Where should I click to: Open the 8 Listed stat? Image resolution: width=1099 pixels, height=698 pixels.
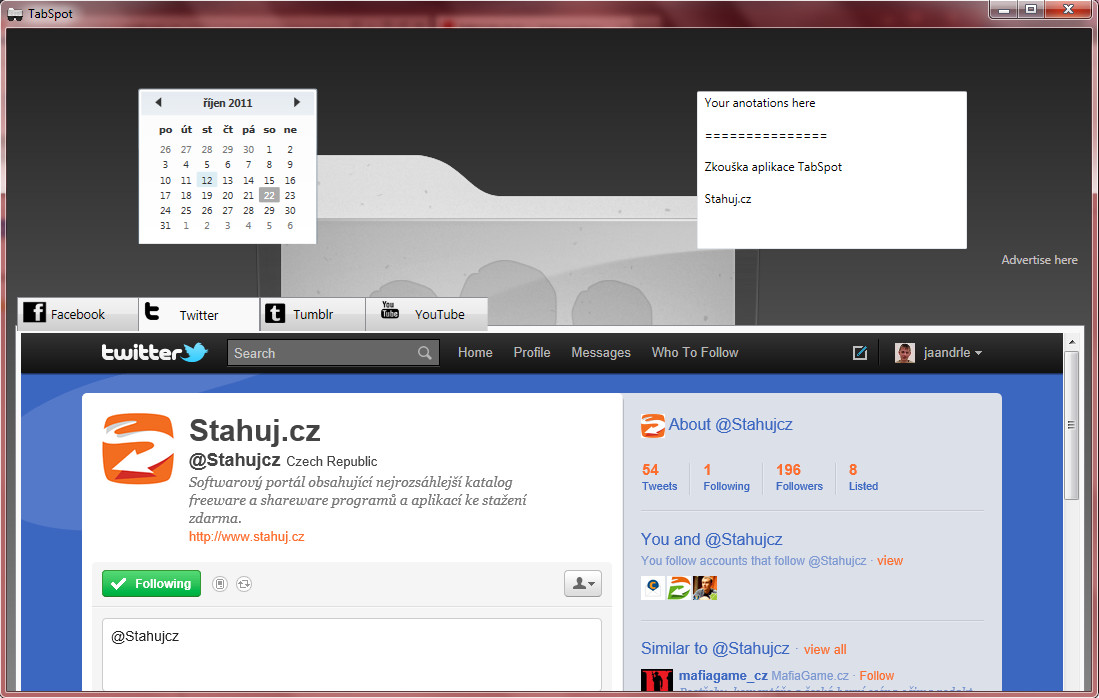tap(863, 477)
